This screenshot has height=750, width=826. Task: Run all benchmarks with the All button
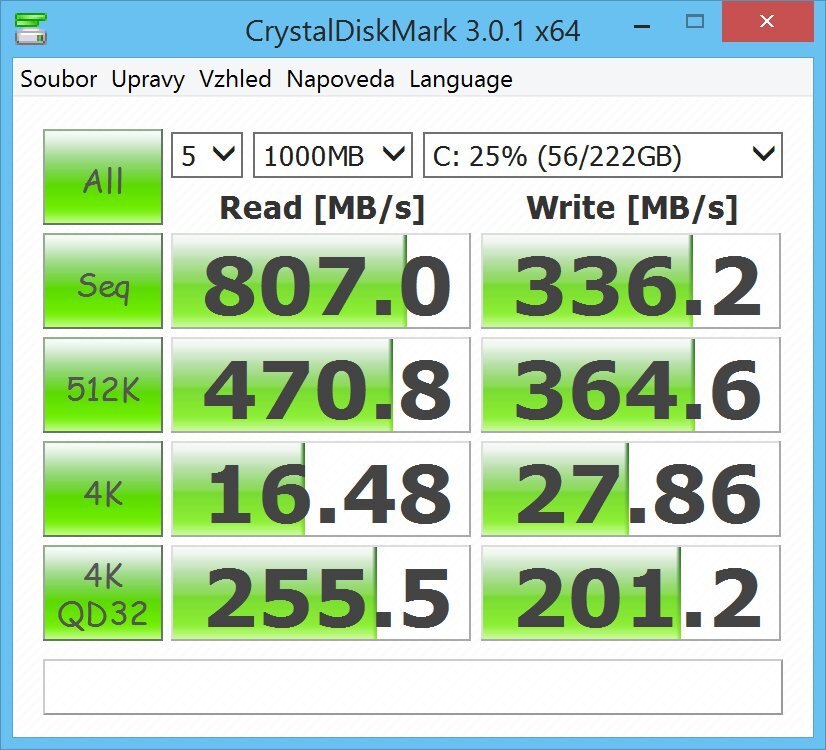tap(103, 178)
